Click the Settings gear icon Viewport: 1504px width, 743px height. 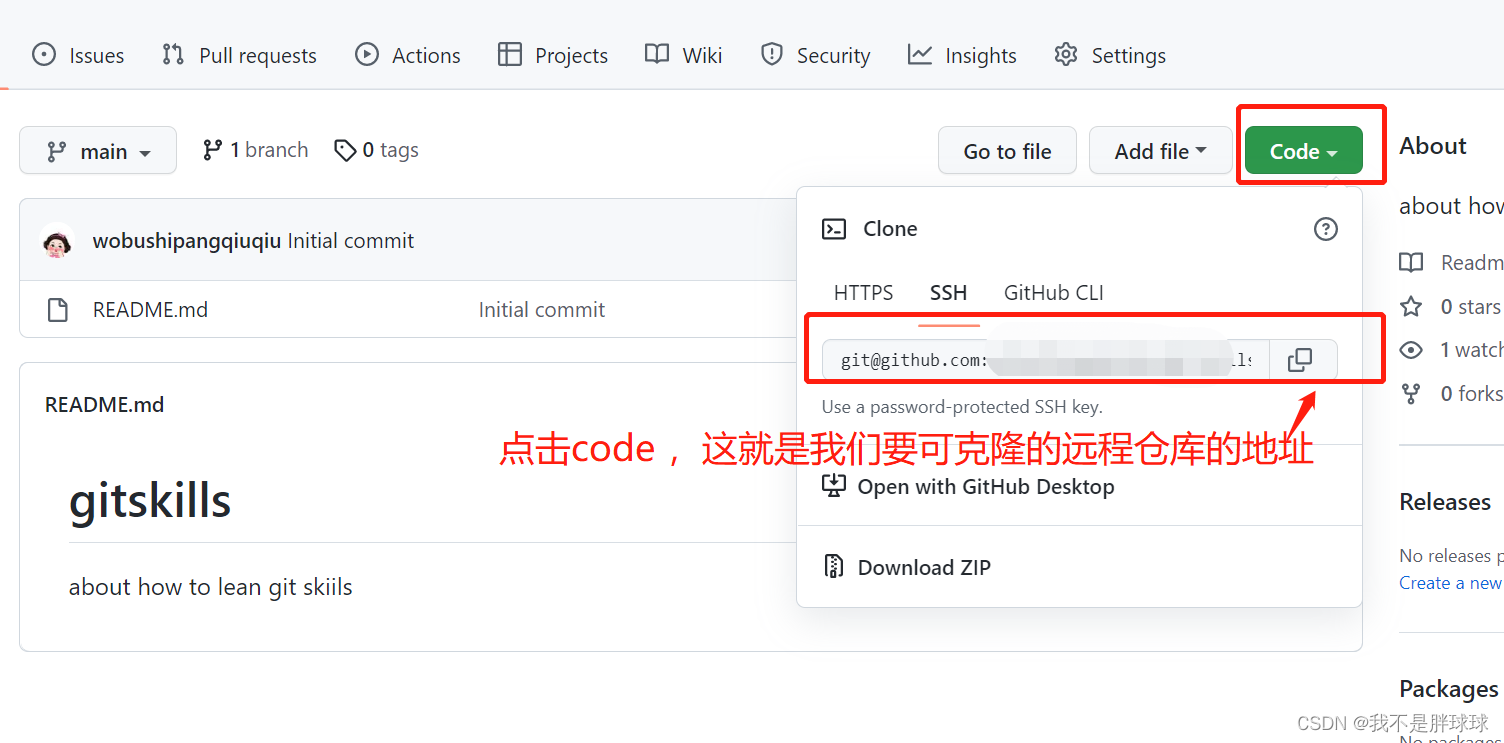click(x=1066, y=55)
